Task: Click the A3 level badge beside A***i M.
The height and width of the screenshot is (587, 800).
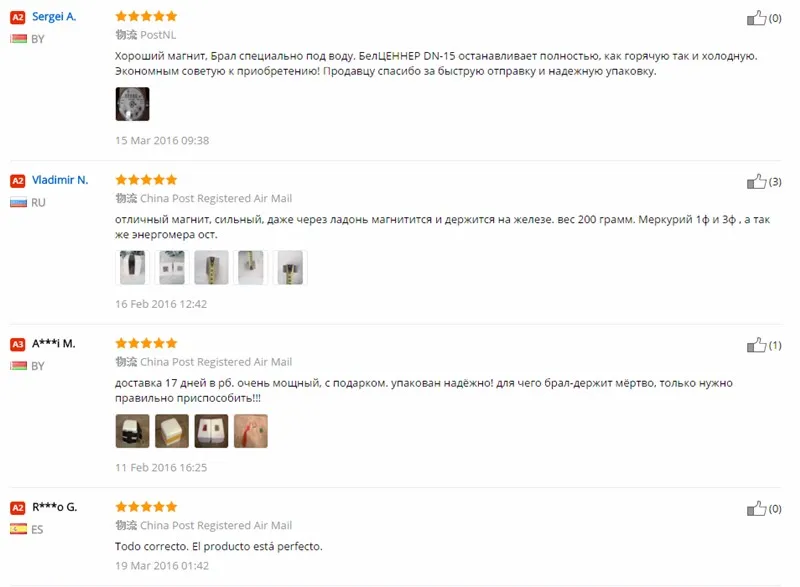Action: pyautogui.click(x=18, y=344)
